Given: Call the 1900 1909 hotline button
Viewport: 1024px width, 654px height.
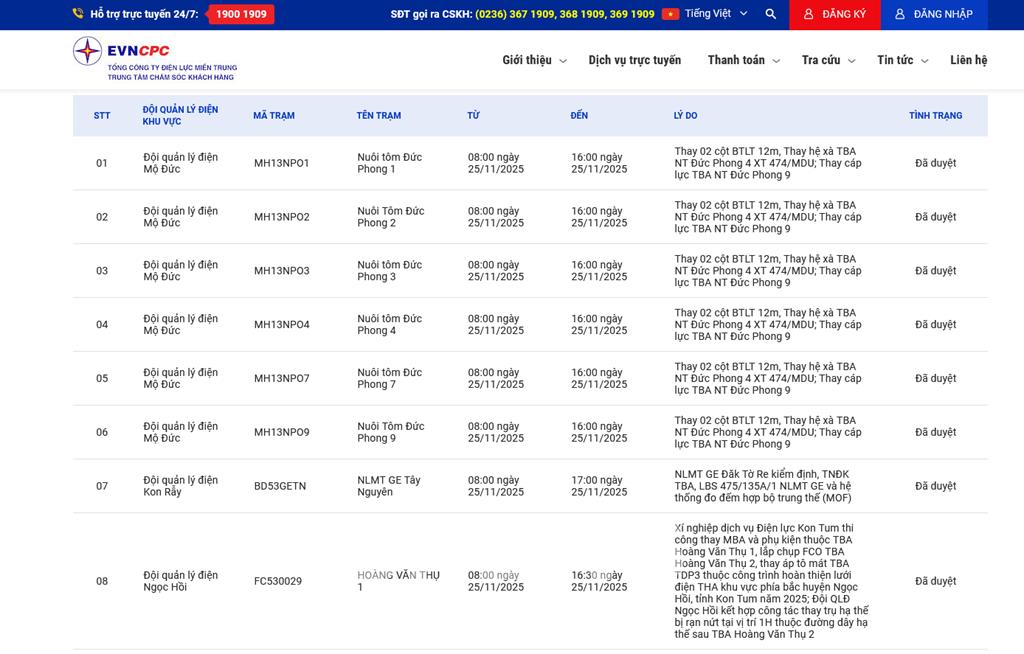Looking at the screenshot, I should point(241,14).
